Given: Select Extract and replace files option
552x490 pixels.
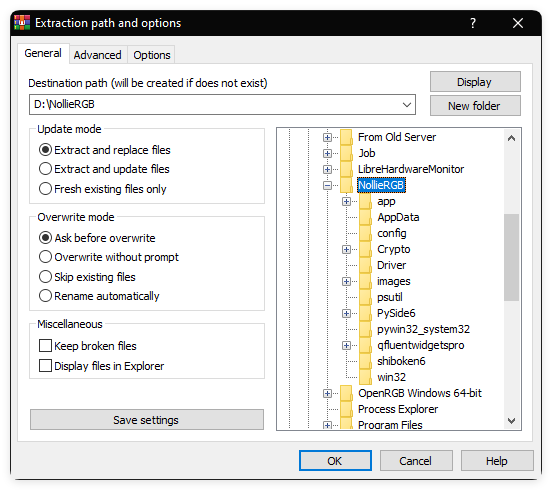Looking at the screenshot, I should [x=45, y=150].
